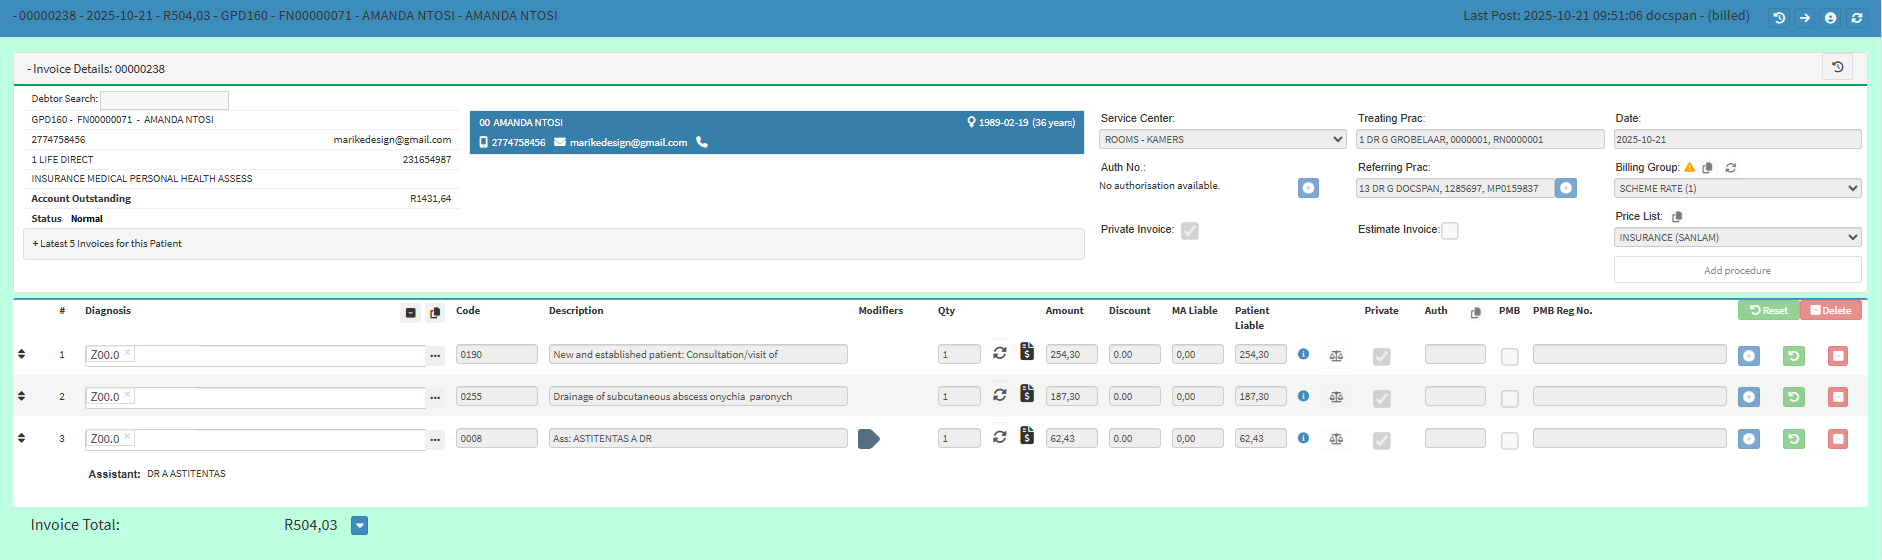Toggle the PMB checkbox for code 0255
This screenshot has height=560, width=1882.
(1509, 398)
